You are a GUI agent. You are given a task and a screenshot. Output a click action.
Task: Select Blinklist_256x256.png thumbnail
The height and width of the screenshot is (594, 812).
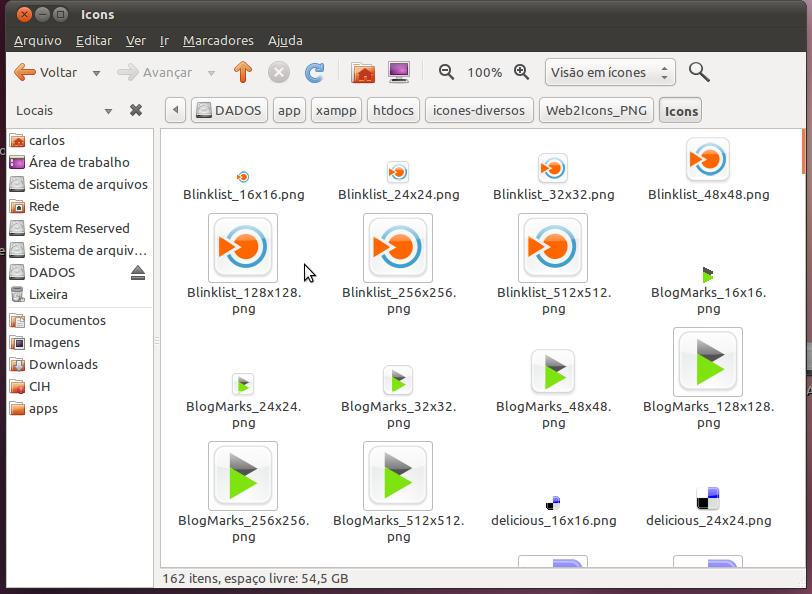pyautogui.click(x=398, y=248)
